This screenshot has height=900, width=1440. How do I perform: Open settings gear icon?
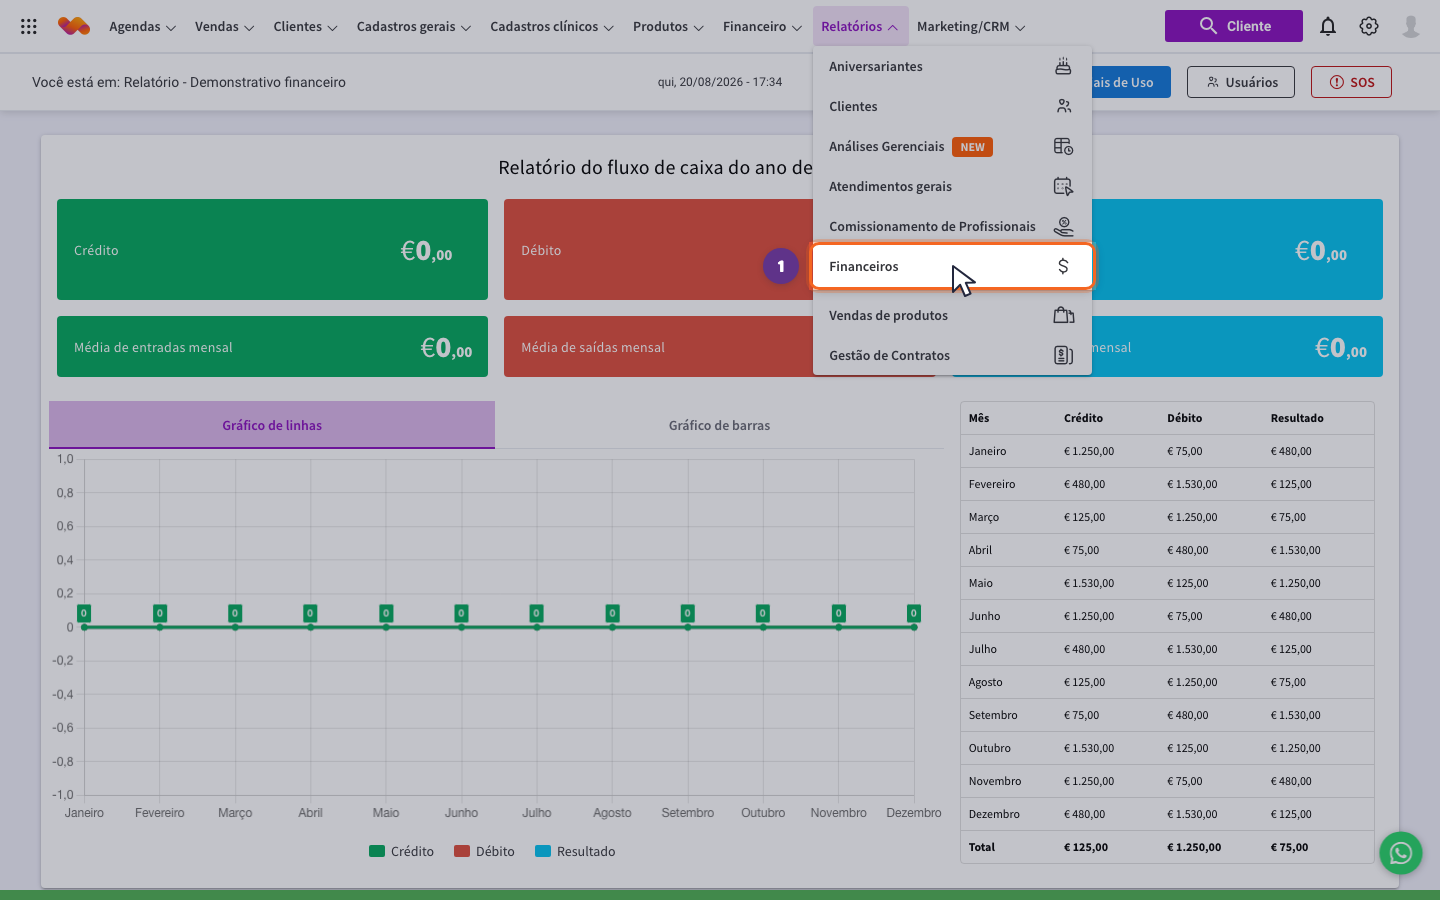click(1369, 27)
